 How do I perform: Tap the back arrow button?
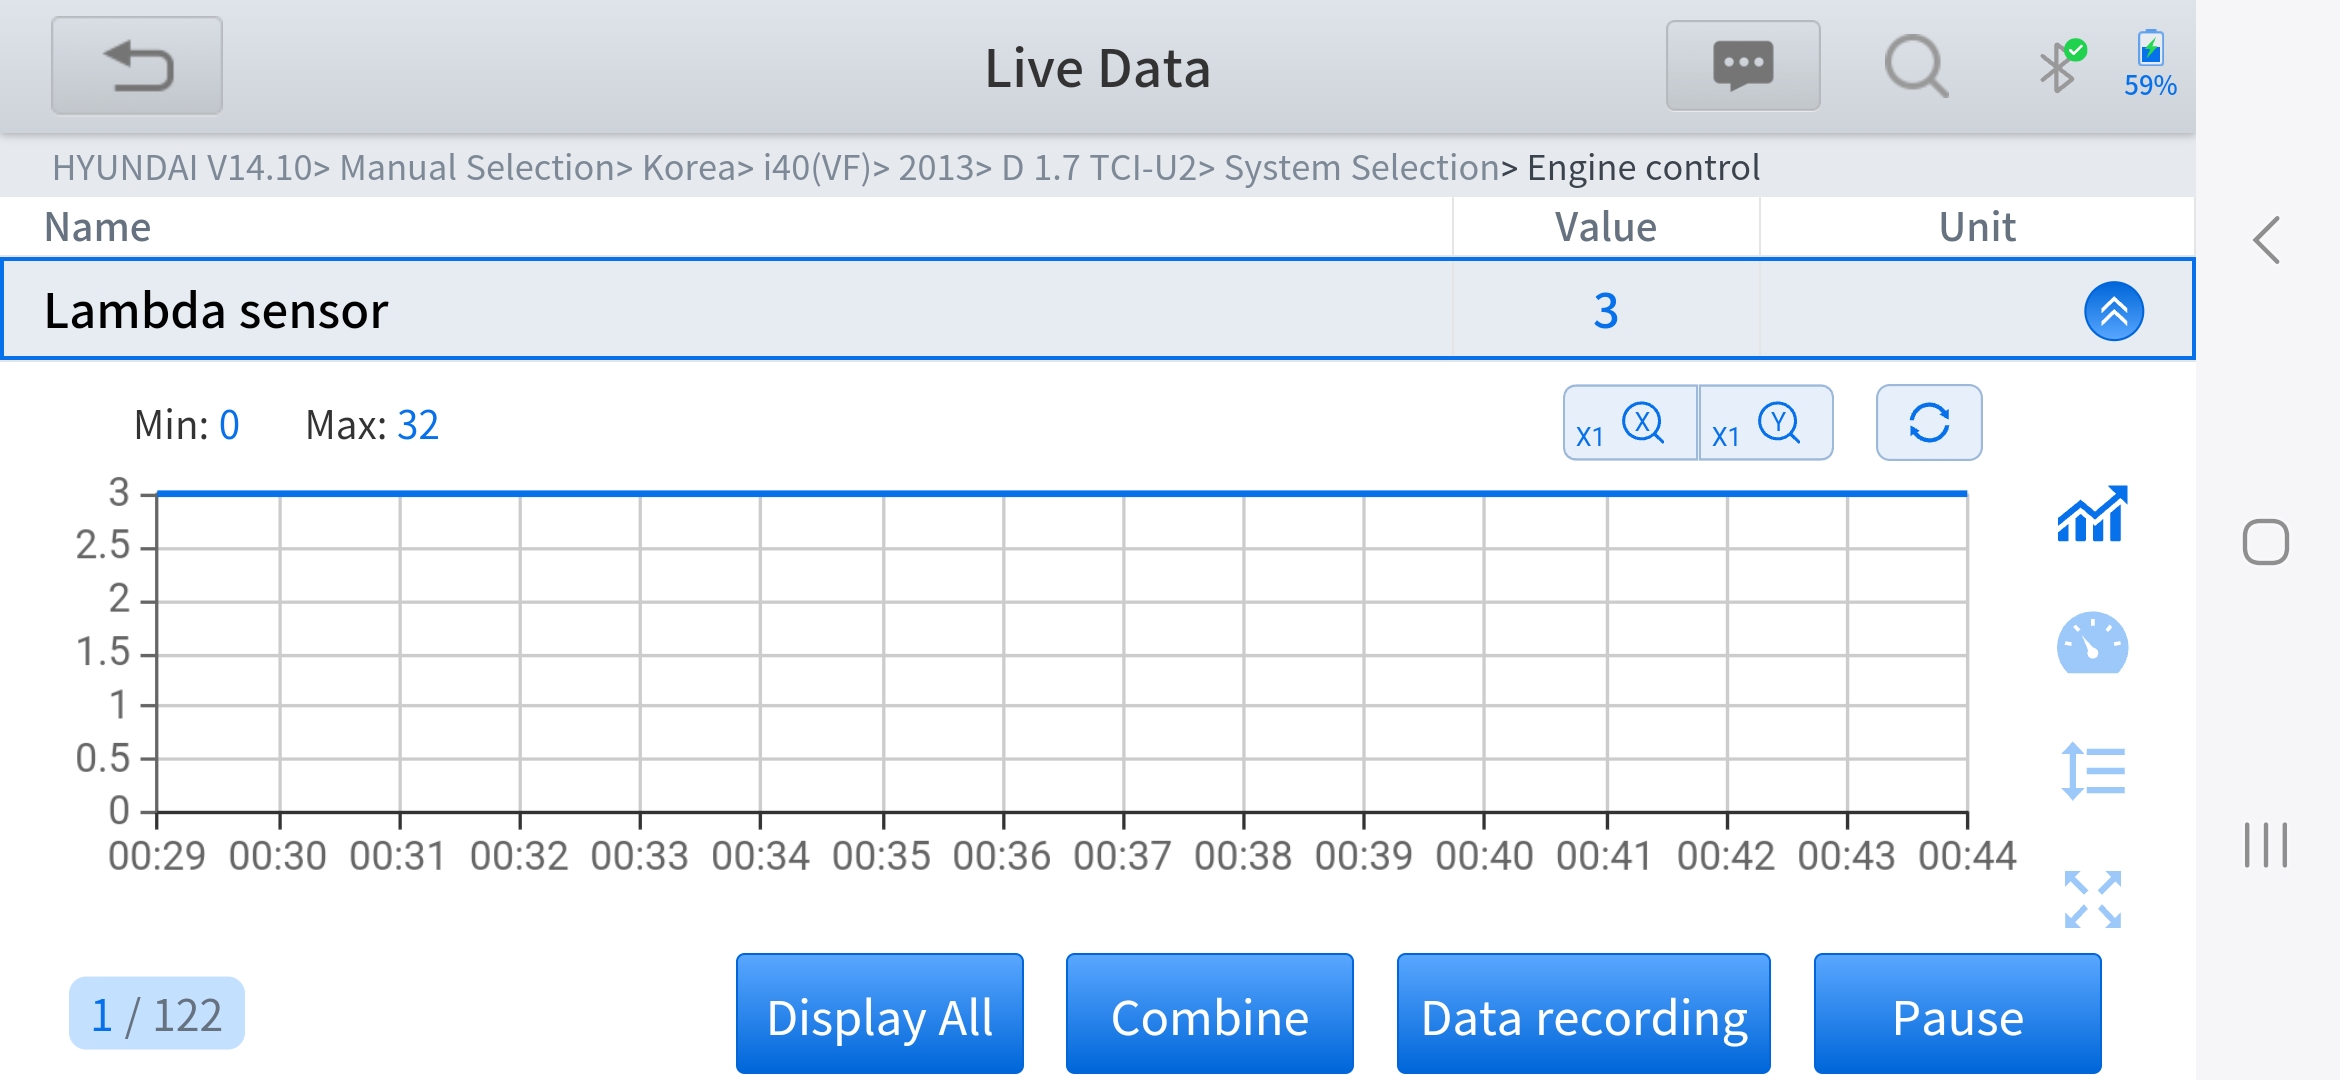[137, 66]
